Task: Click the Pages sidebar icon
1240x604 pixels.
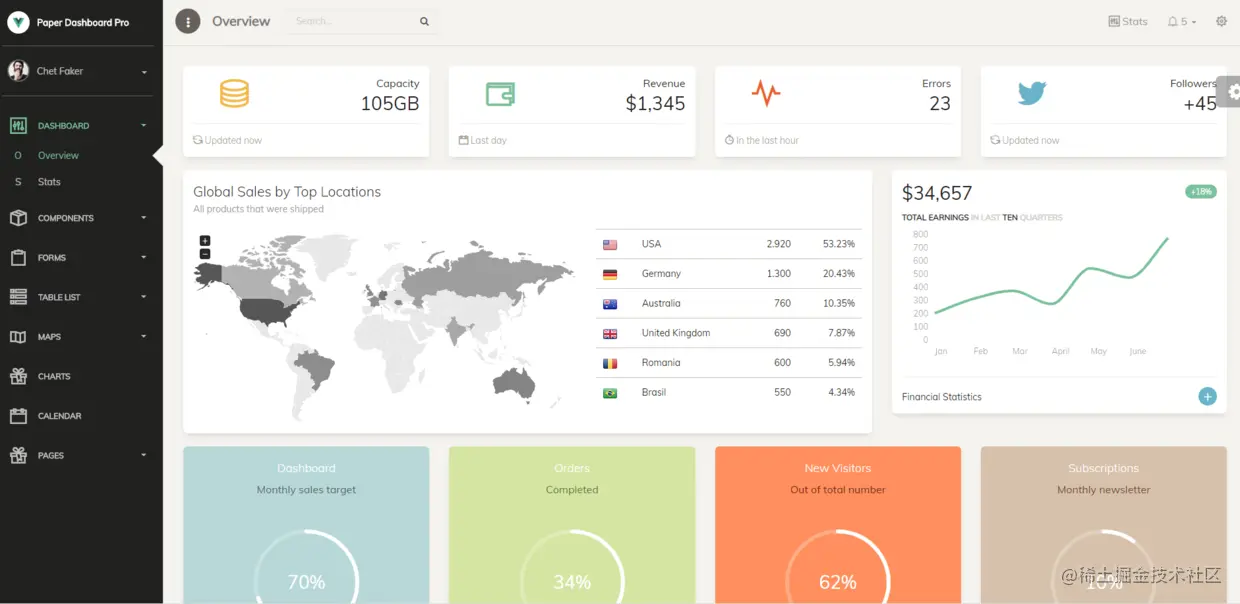Action: click(x=18, y=455)
